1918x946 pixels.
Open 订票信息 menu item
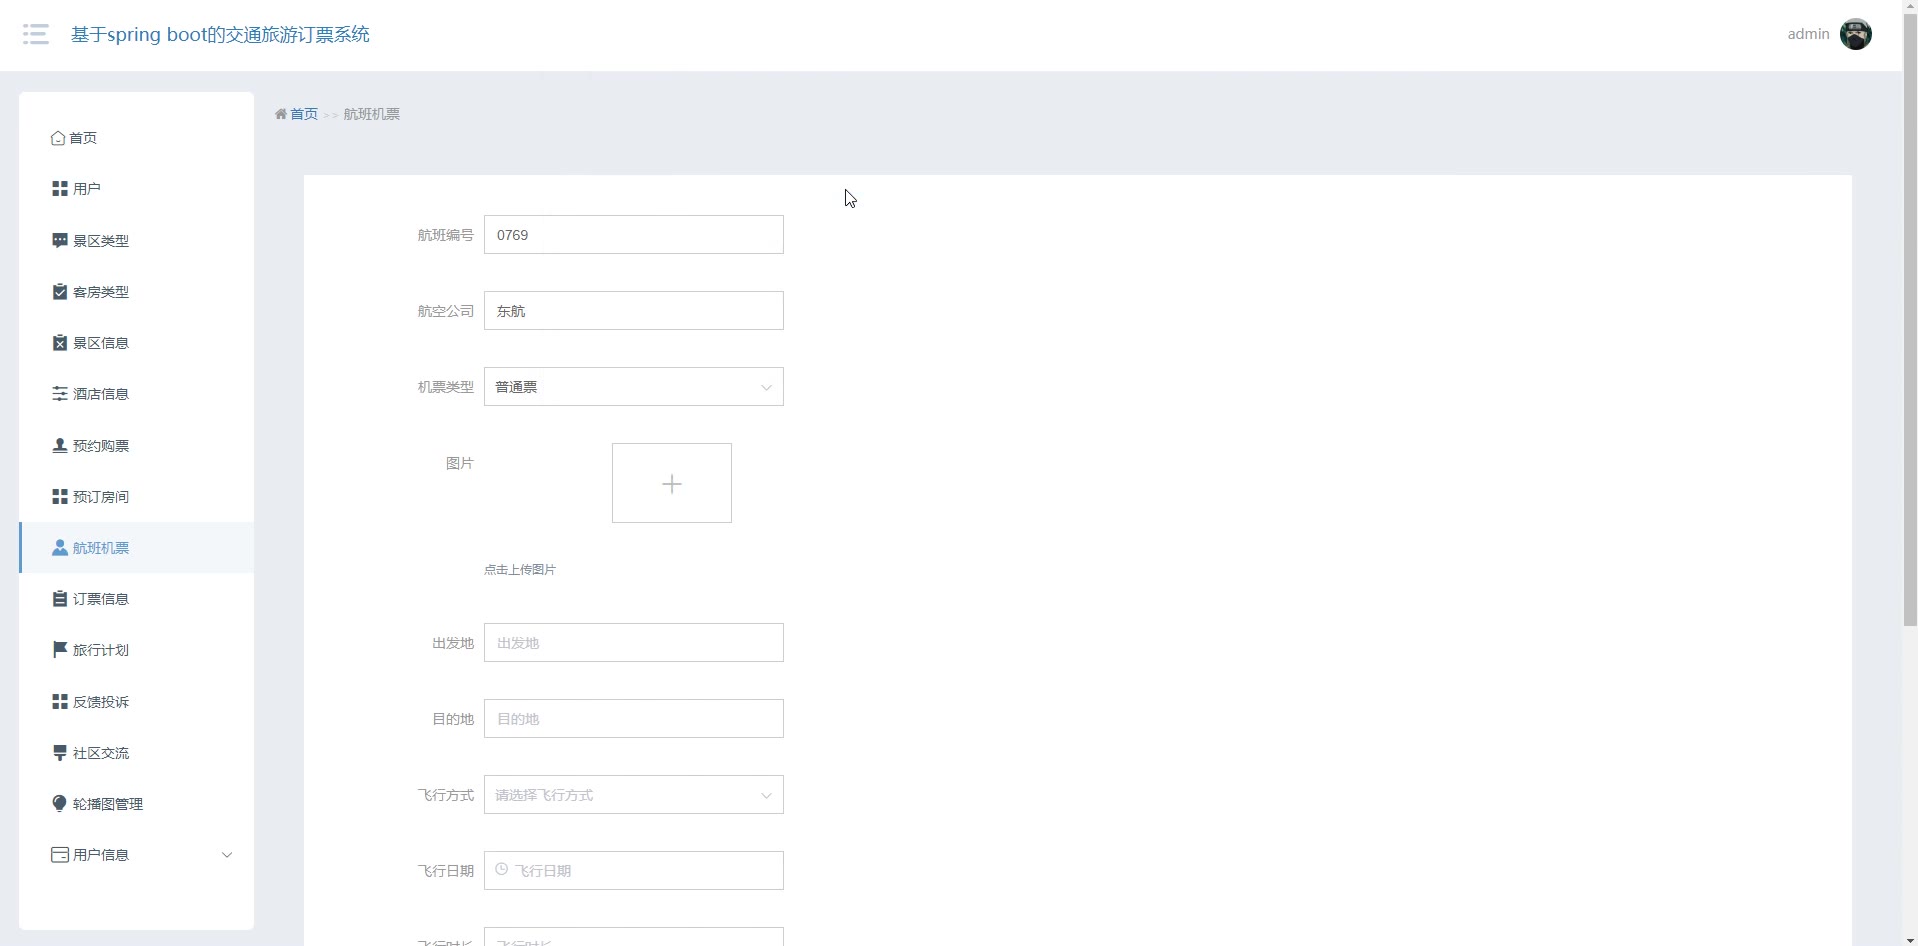point(136,598)
